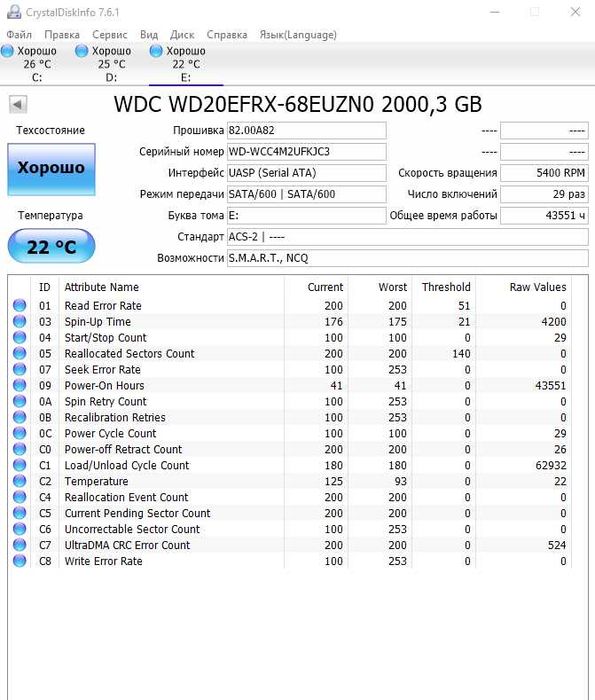Click status orb of Recalibration Retries row

coord(20,417)
